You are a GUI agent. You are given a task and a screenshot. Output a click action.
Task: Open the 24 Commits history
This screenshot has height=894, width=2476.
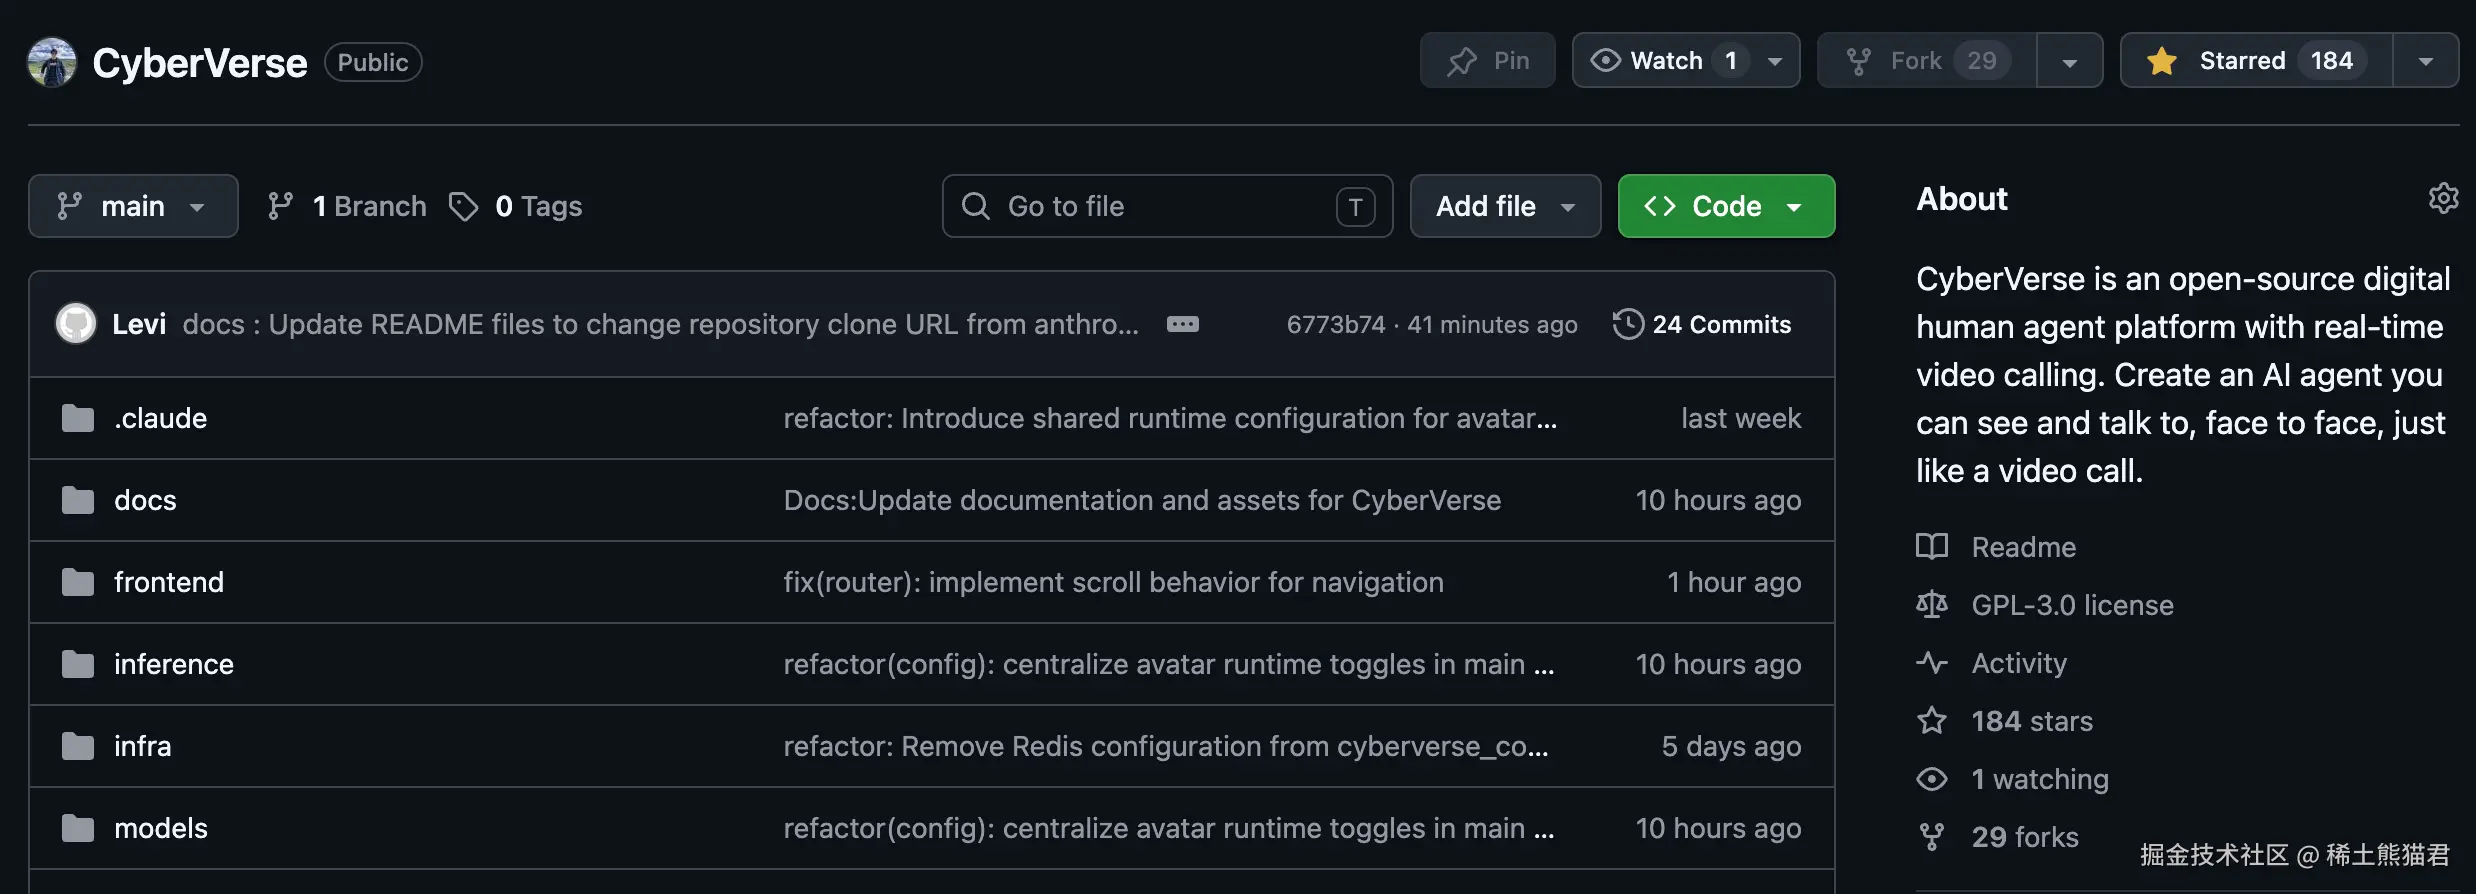coord(1702,324)
